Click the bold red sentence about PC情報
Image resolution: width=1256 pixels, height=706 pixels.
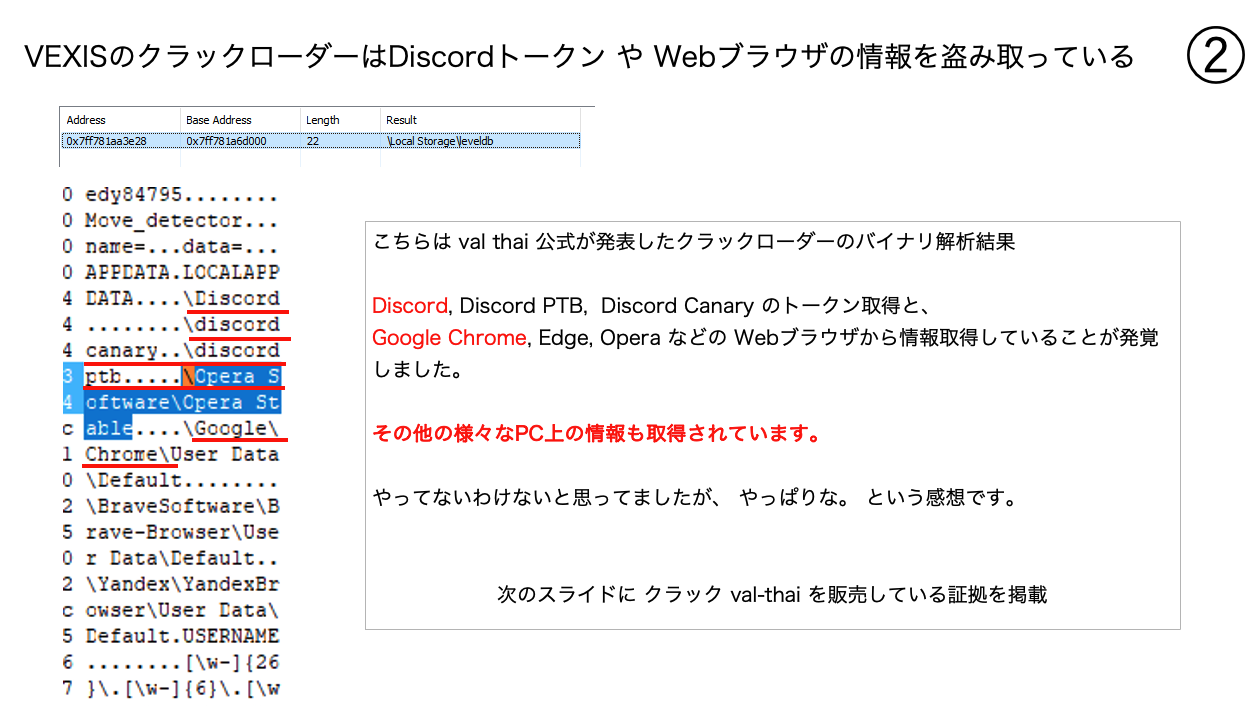(x=597, y=434)
